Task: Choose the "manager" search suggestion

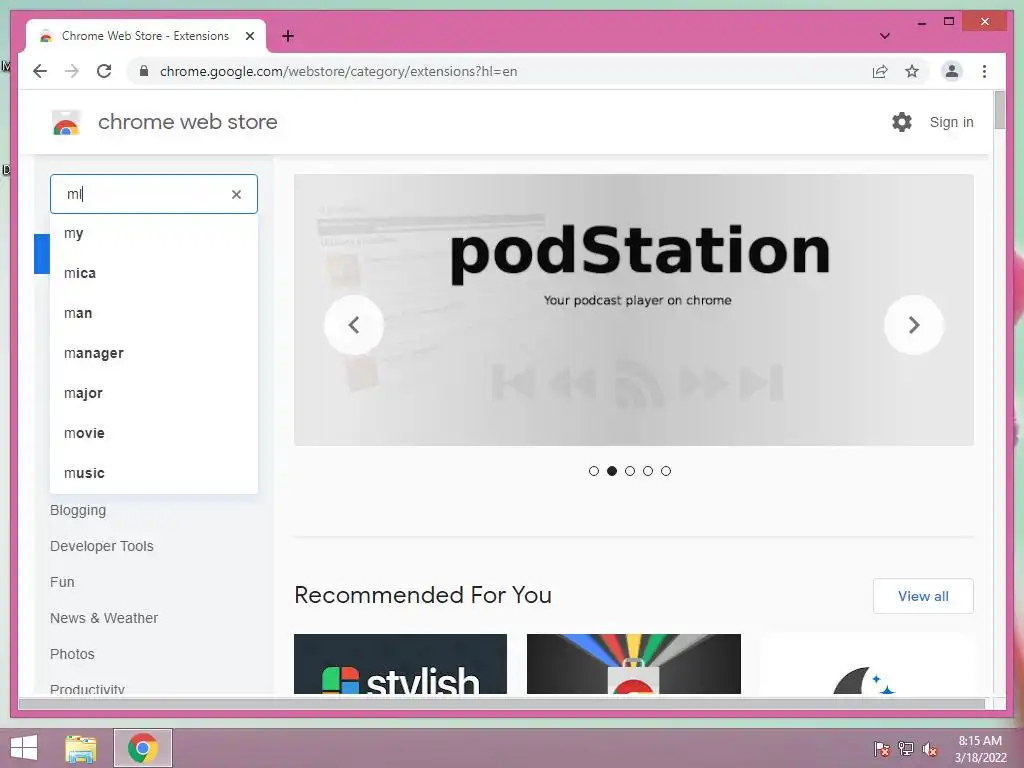Action: coord(154,353)
